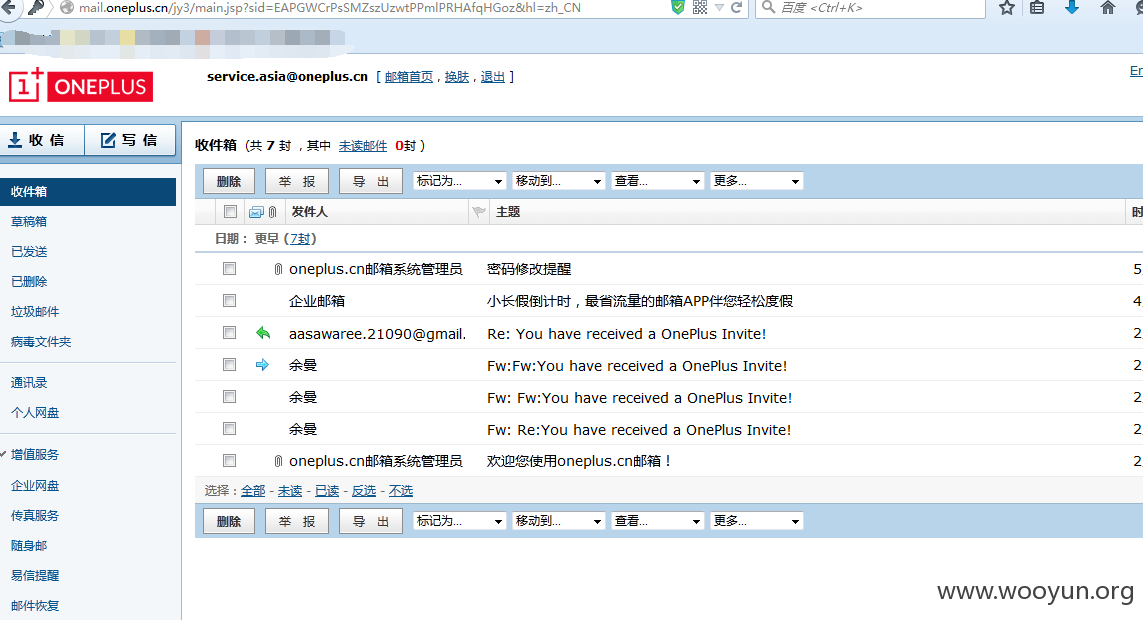The width and height of the screenshot is (1143, 620).
Task: Check the 密码修改提醒 mail checkbox
Action: [x=230, y=269]
